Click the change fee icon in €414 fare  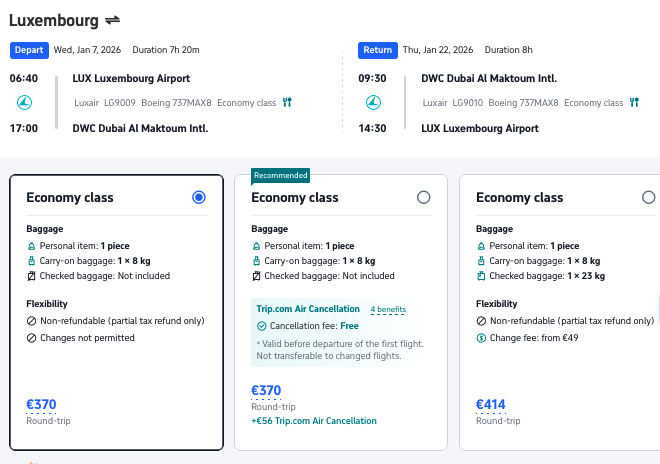(x=481, y=338)
